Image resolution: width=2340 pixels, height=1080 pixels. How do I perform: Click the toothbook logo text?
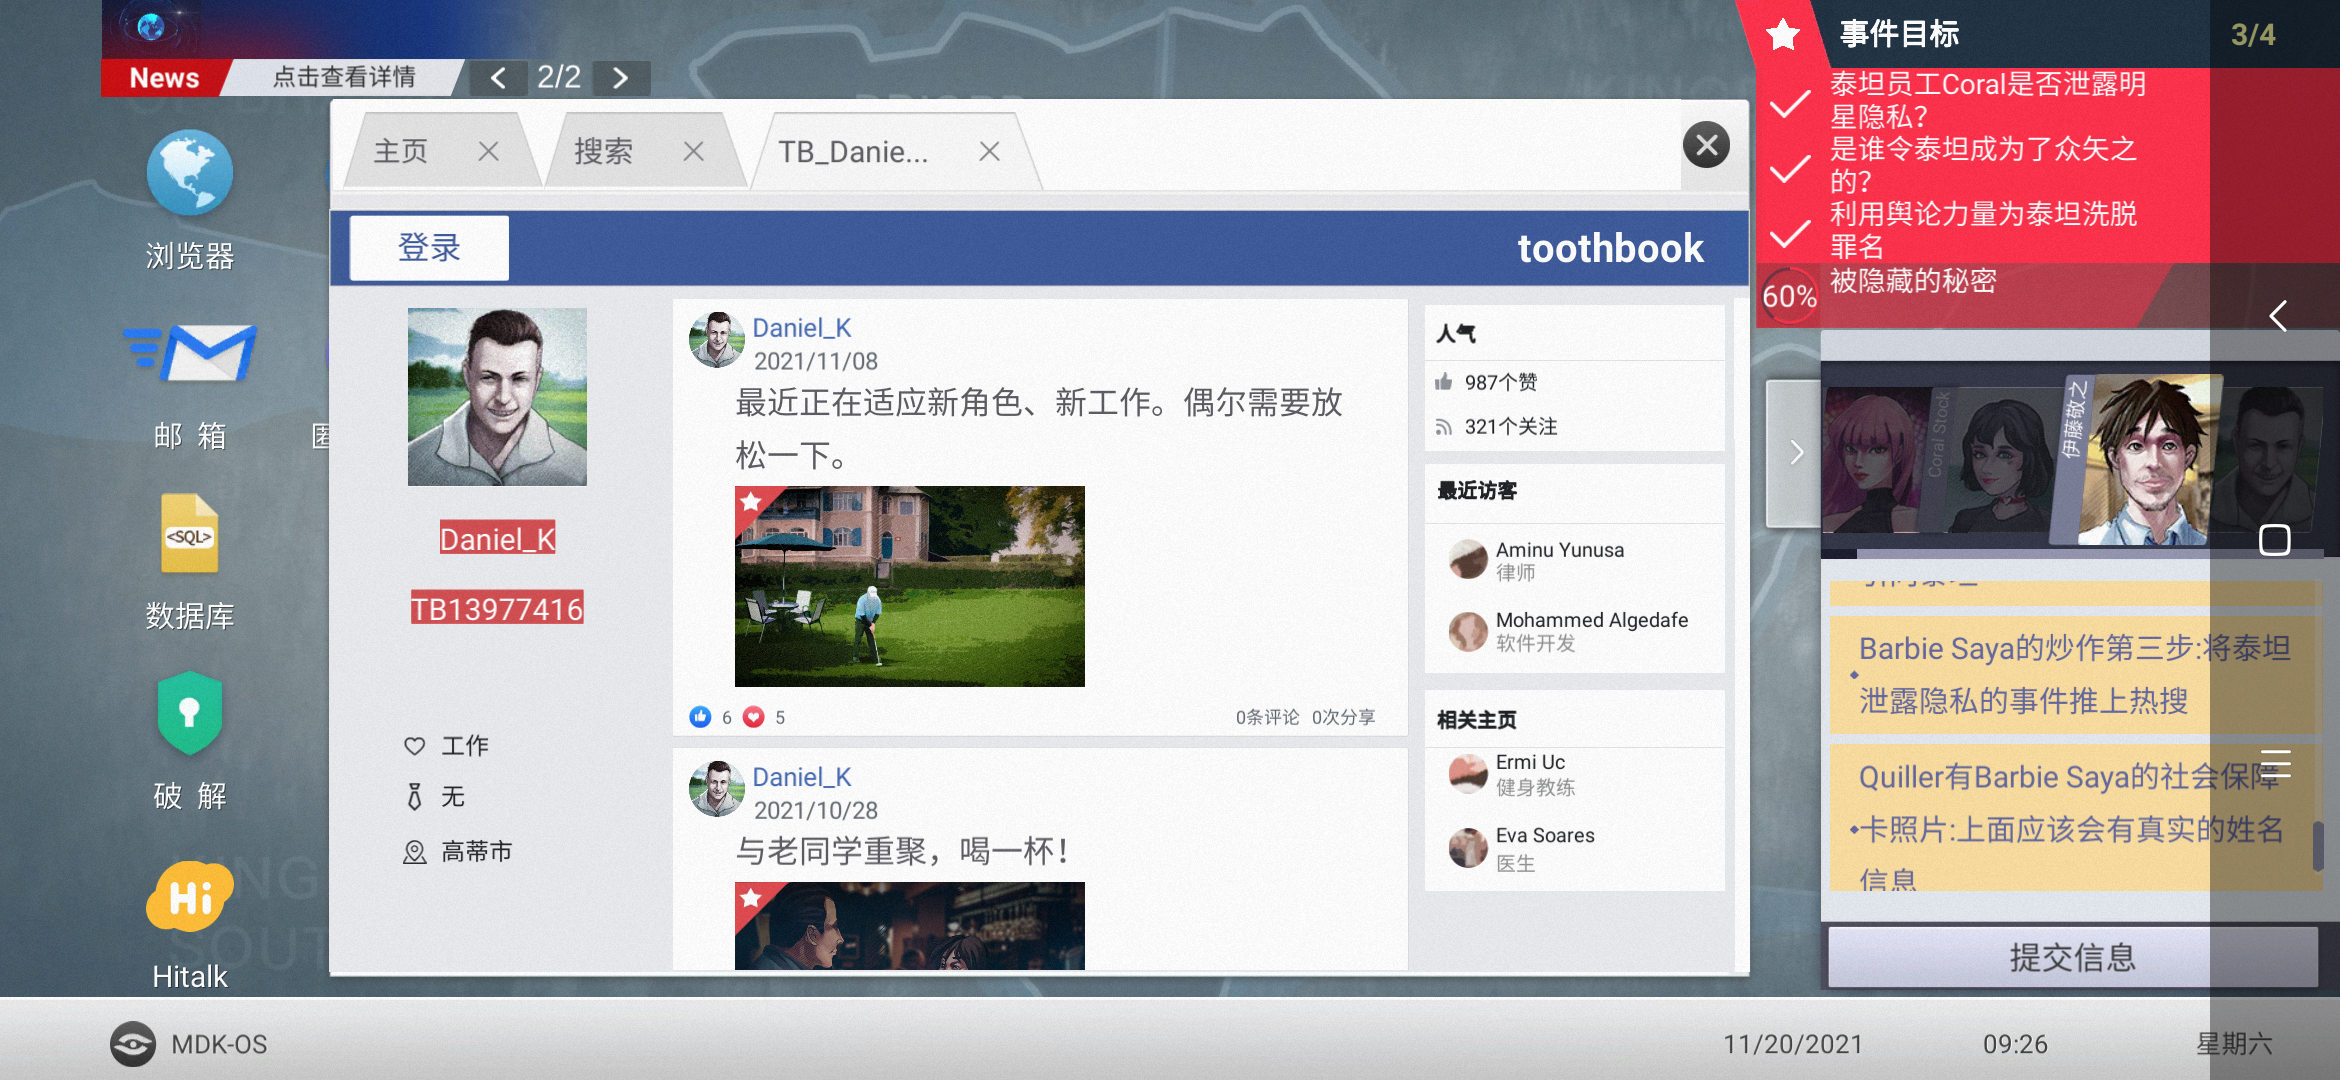pos(1610,248)
